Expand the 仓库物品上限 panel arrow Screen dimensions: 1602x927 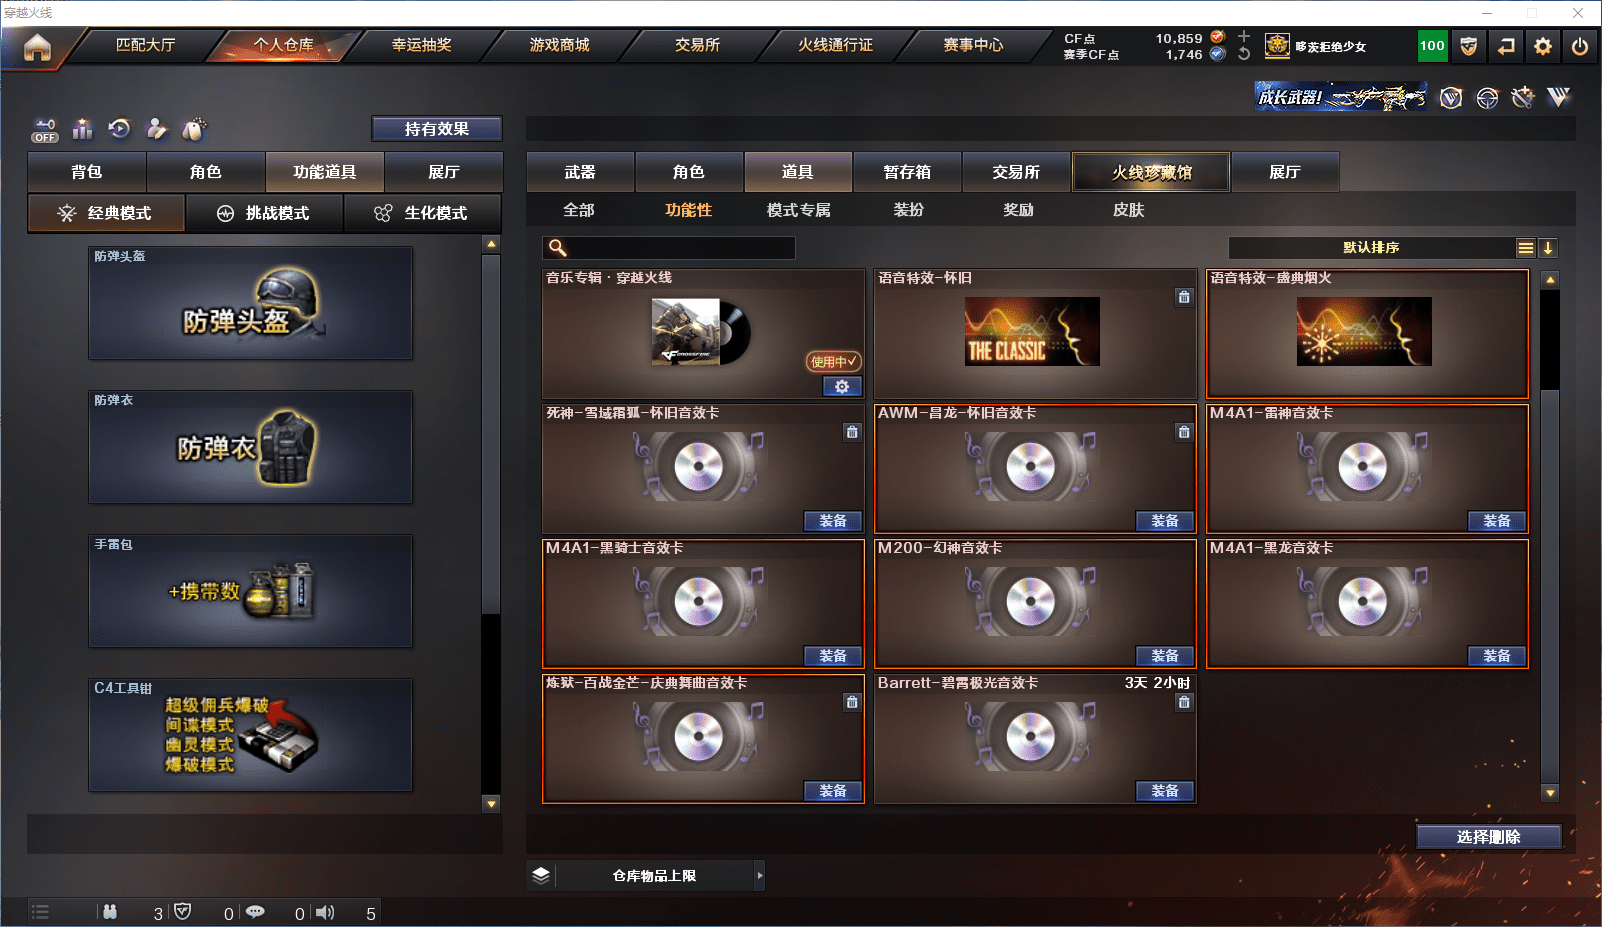[760, 874]
